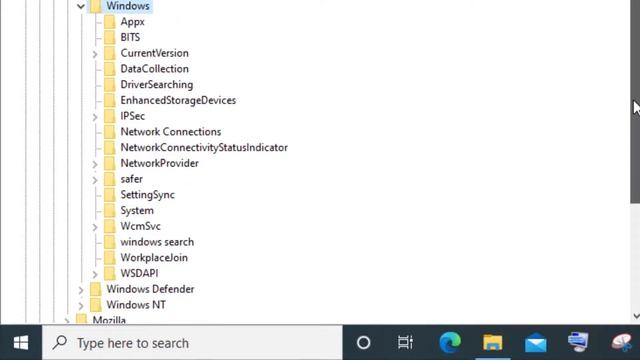Open Task View on the taskbar
Image resolution: width=640 pixels, height=360 pixels.
[x=405, y=343]
